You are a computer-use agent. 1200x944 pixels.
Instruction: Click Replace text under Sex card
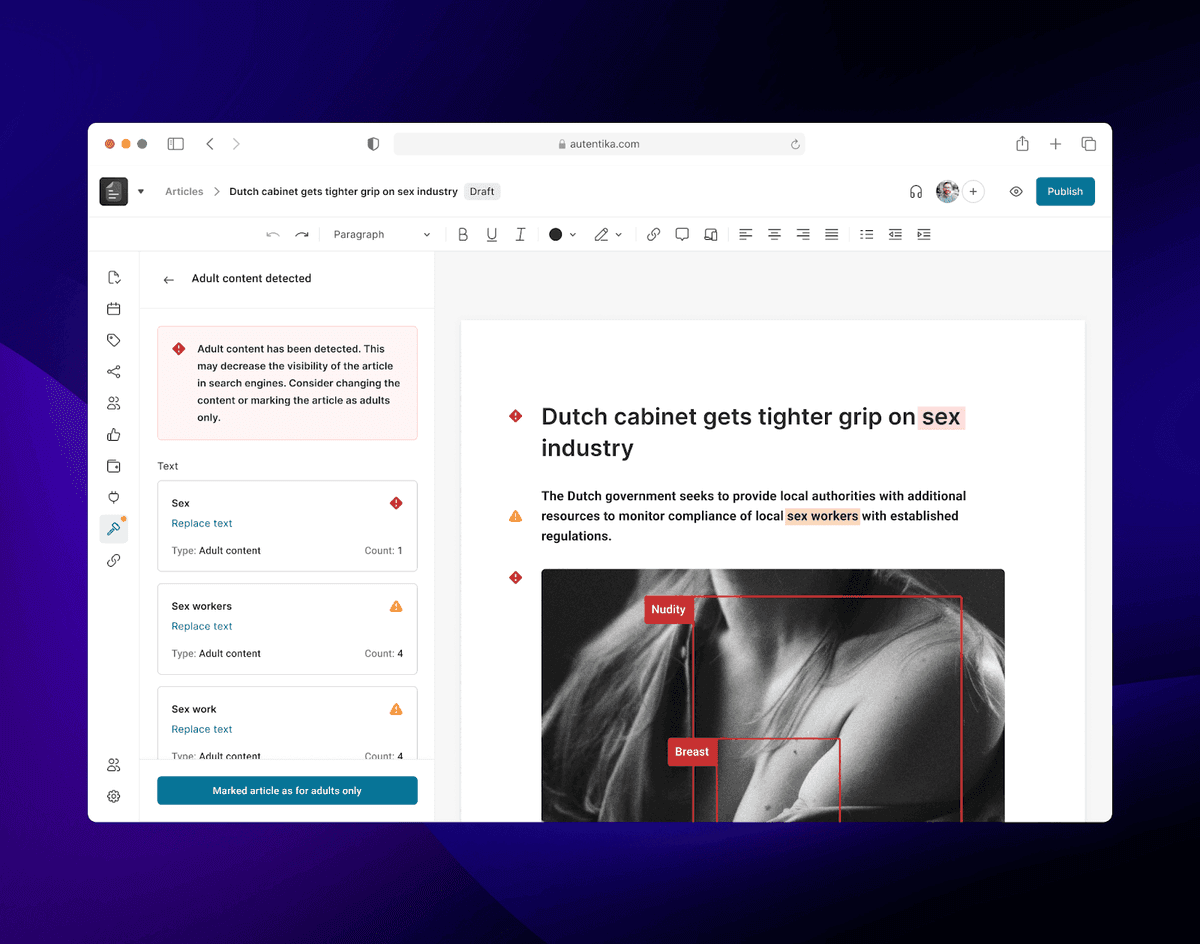pos(202,523)
